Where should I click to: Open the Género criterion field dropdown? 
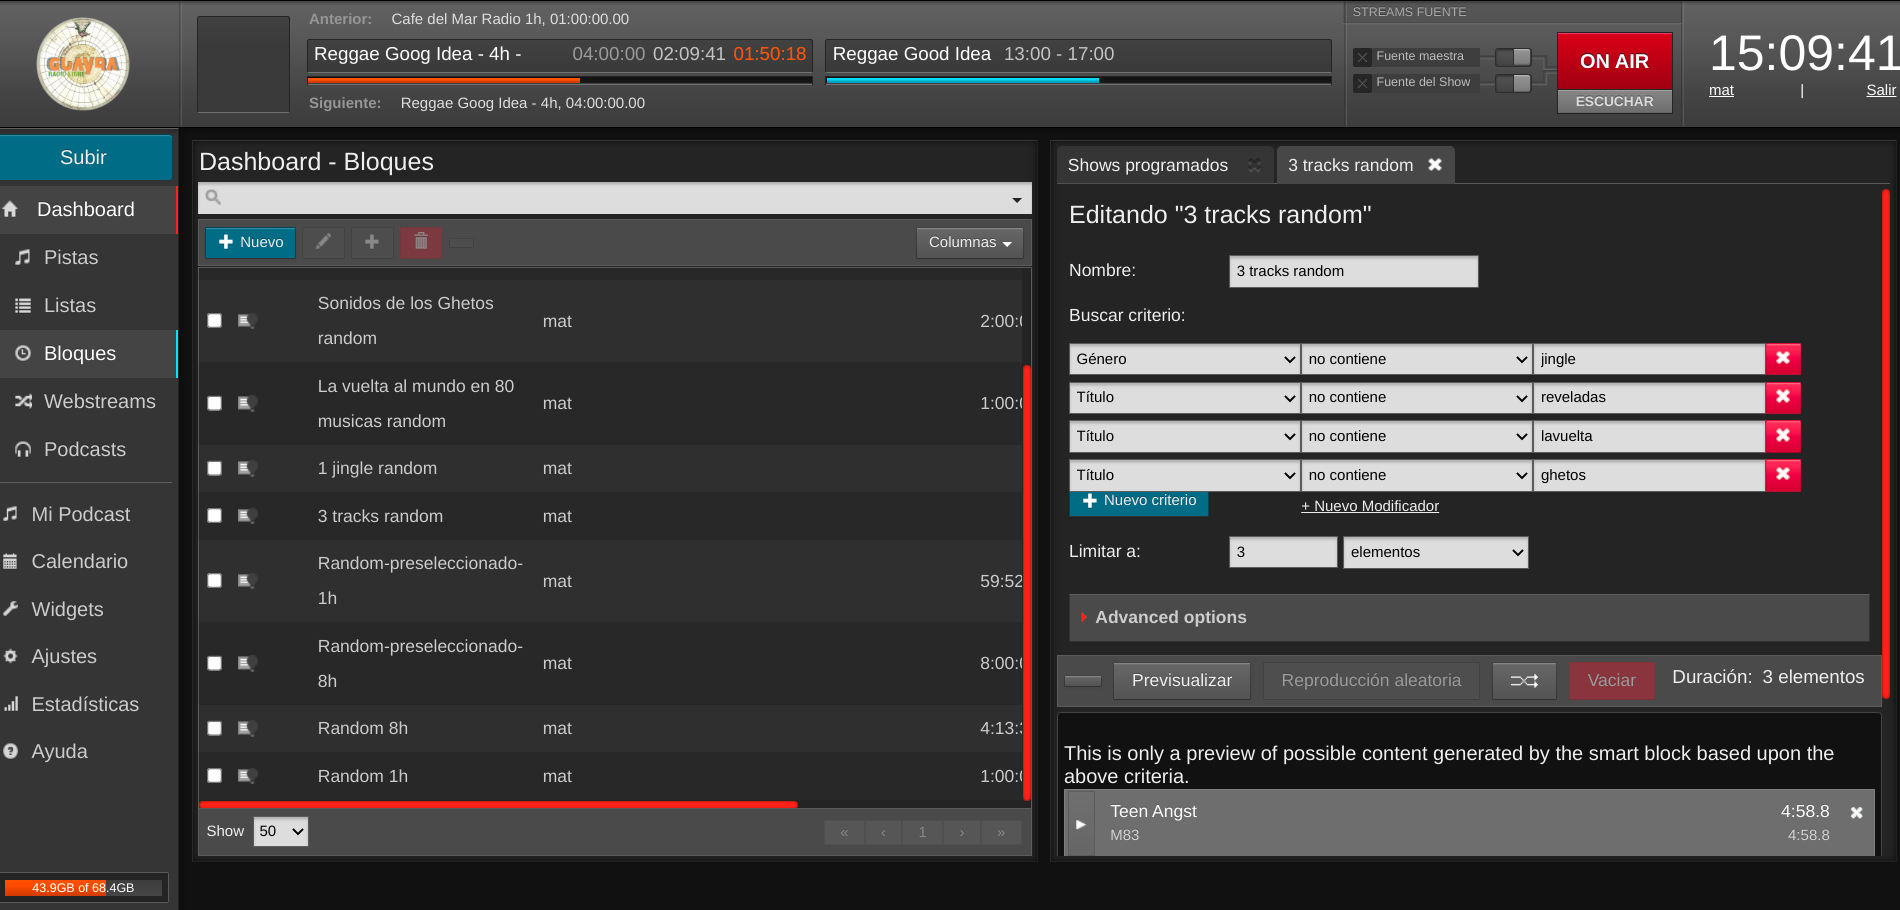point(1184,359)
